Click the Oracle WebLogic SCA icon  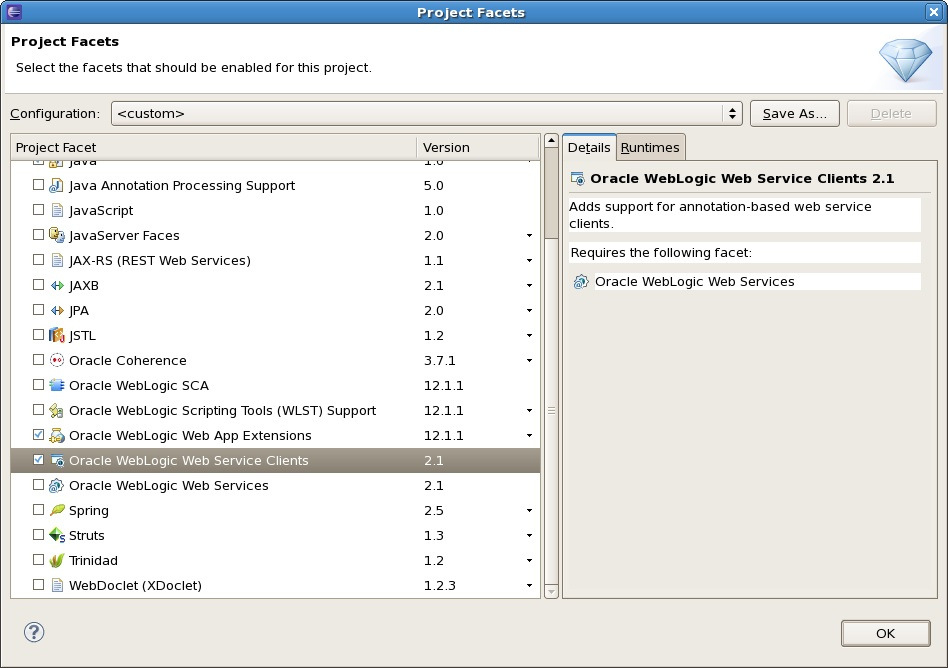pos(56,385)
